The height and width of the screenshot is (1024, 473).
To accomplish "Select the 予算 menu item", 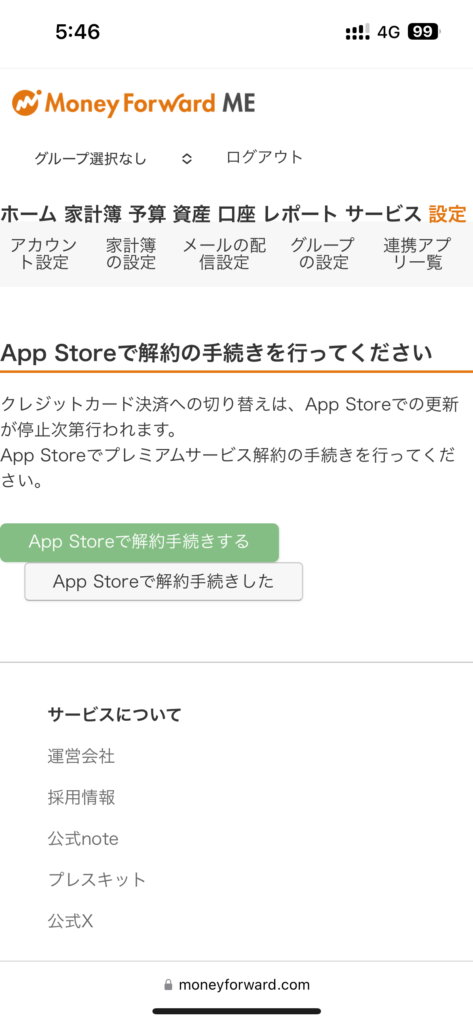I will [x=148, y=214].
